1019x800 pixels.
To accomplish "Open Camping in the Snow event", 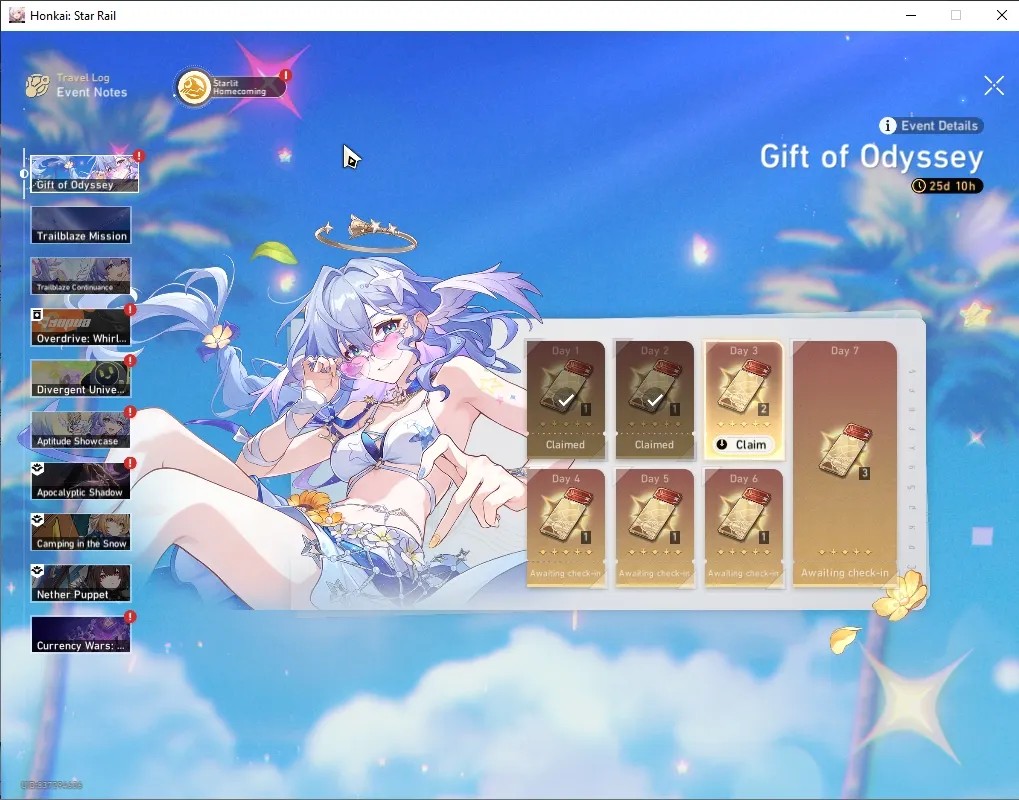I will [x=81, y=532].
